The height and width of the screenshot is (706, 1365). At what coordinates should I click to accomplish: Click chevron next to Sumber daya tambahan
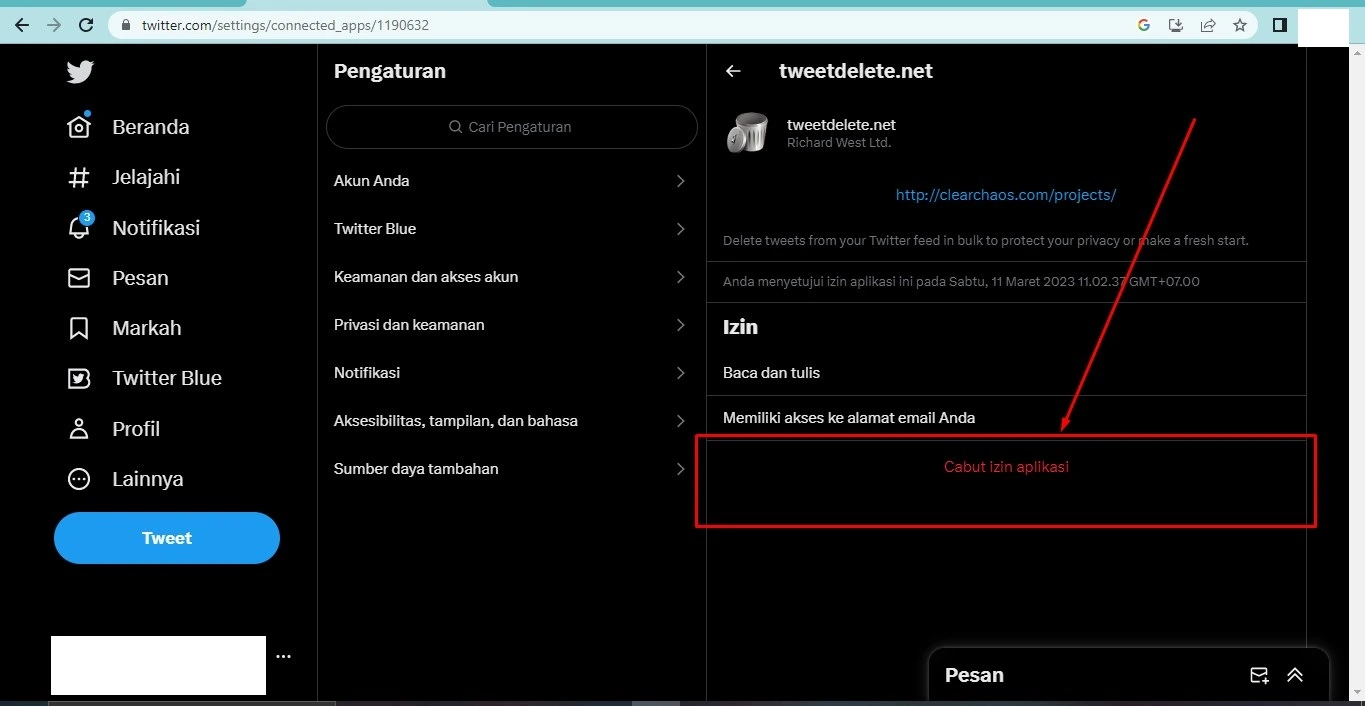[680, 469]
